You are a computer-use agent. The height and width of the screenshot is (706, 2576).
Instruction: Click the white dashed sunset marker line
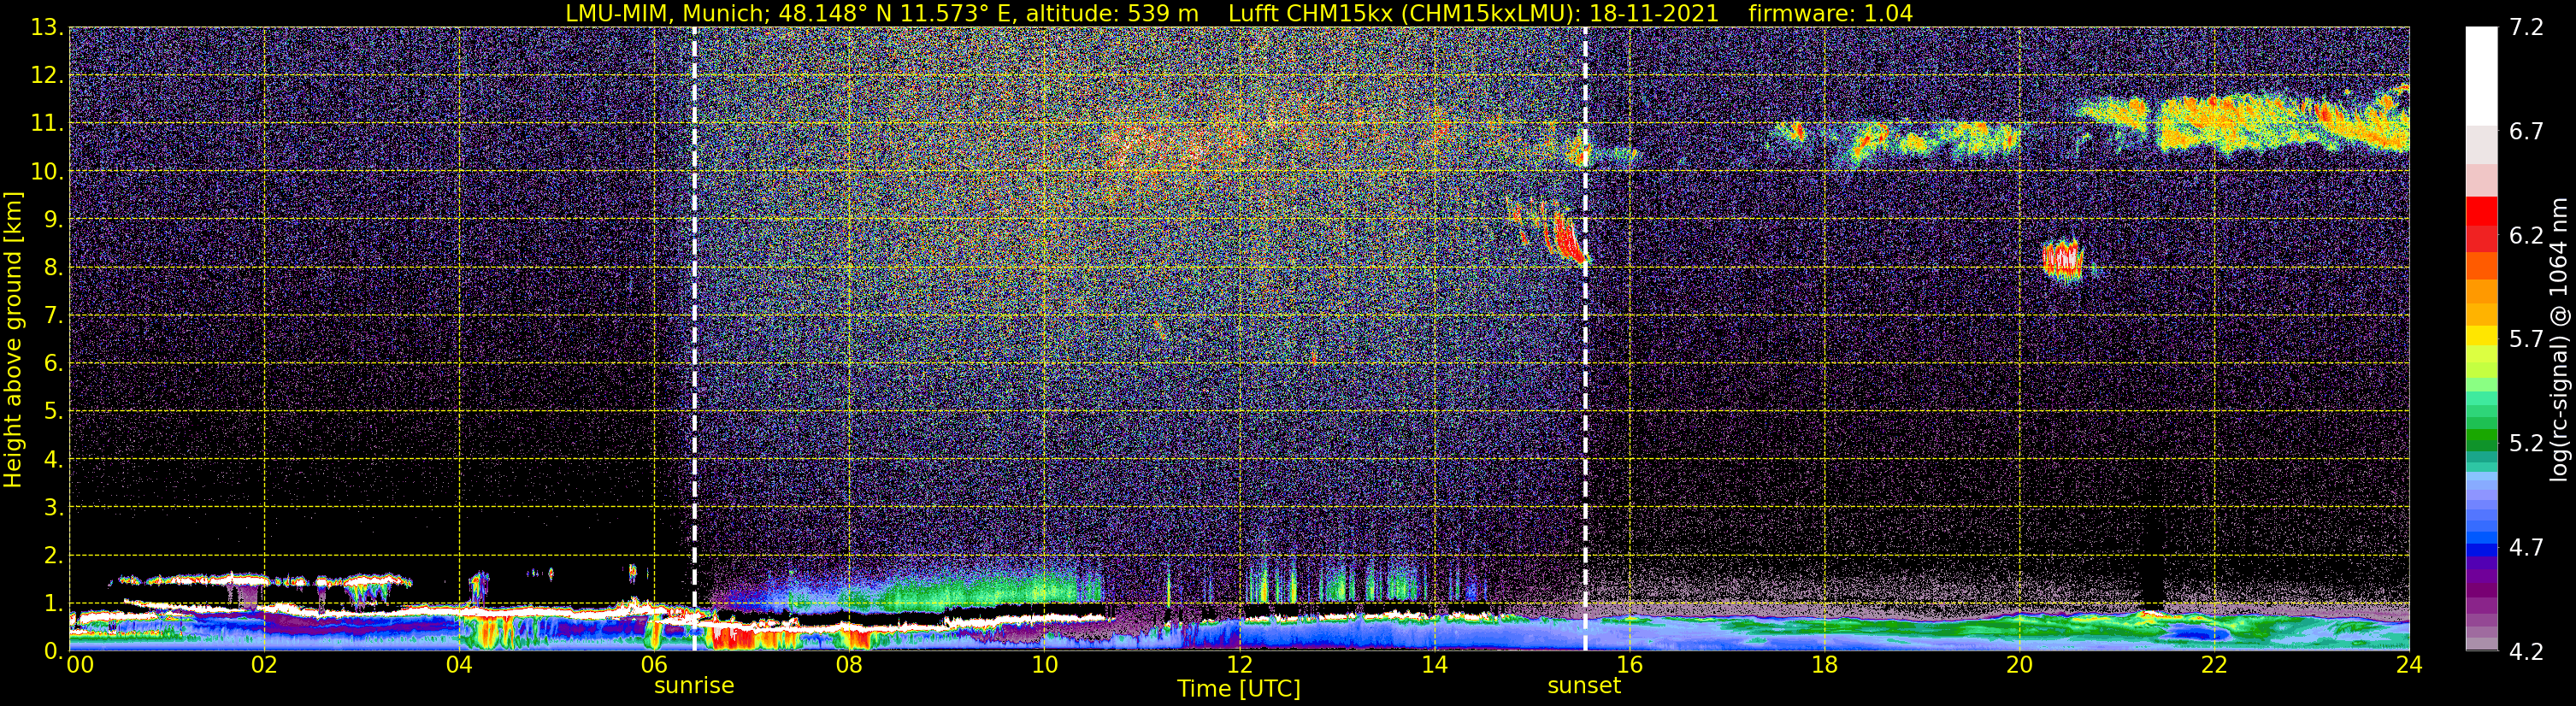(x=1585, y=338)
